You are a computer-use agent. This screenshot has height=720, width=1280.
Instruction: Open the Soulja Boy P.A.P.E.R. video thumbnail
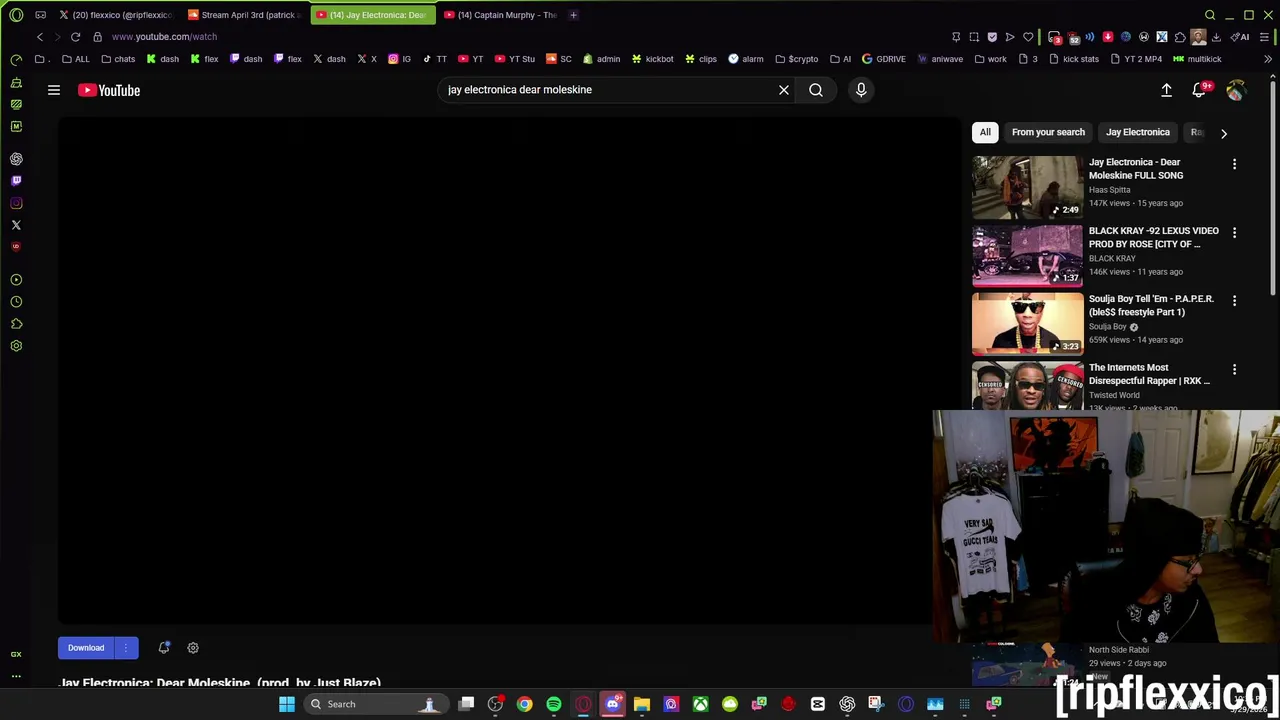(1027, 323)
